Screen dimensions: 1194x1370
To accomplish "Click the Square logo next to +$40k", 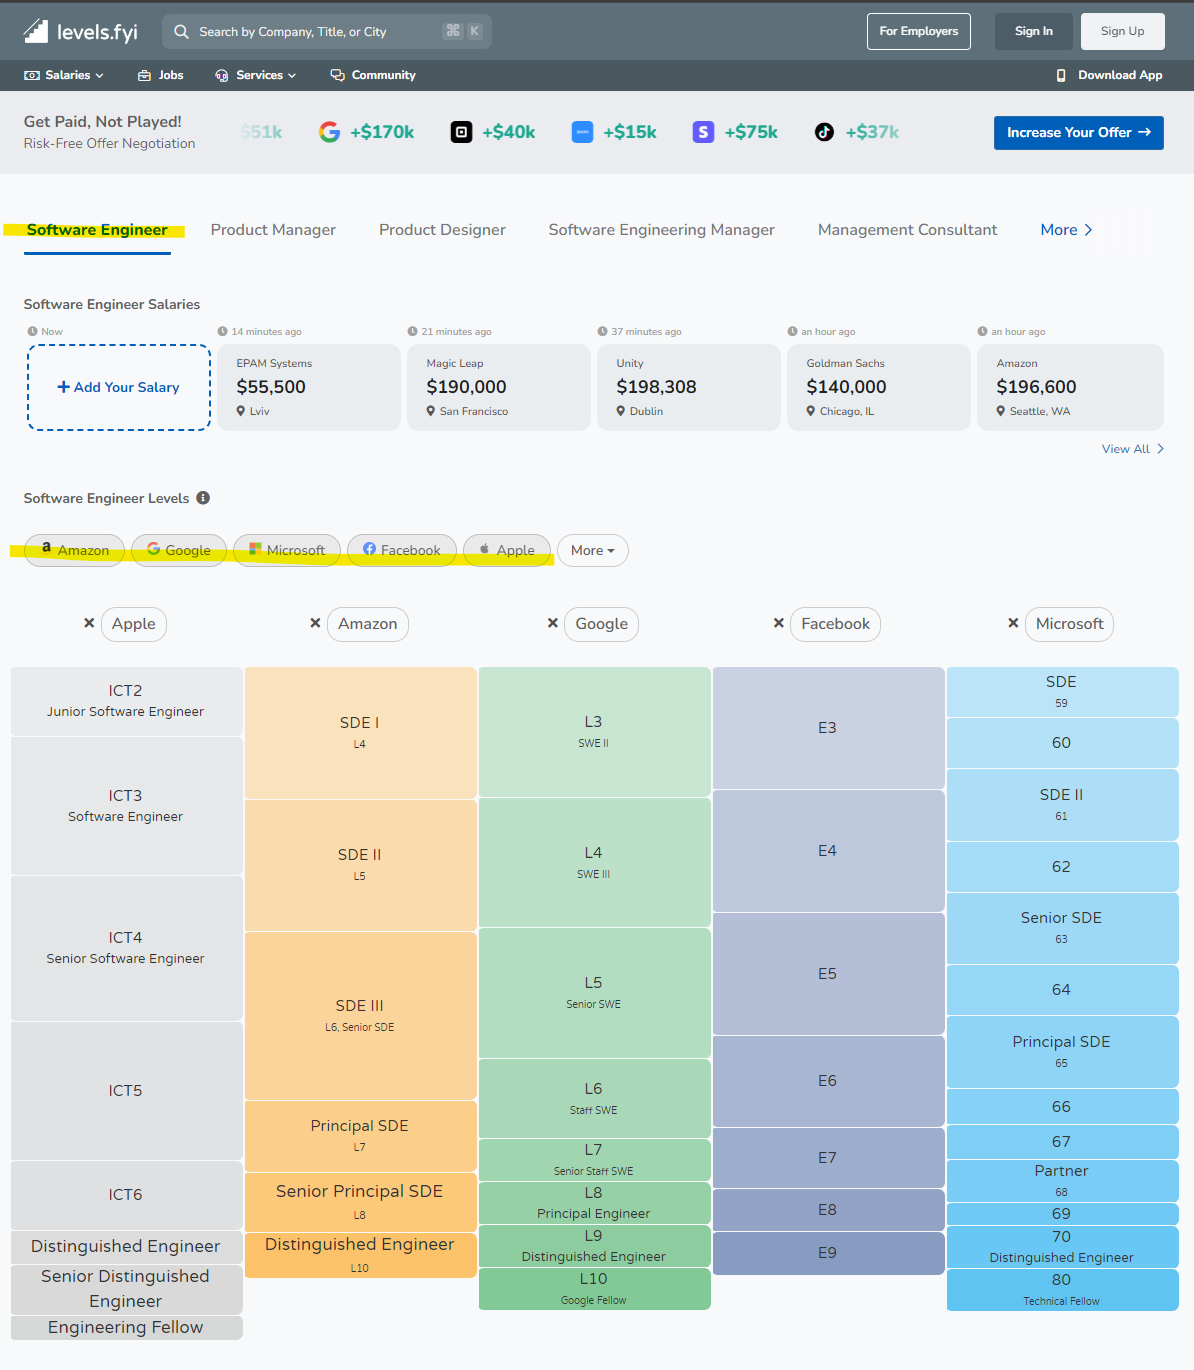I will (x=461, y=132).
